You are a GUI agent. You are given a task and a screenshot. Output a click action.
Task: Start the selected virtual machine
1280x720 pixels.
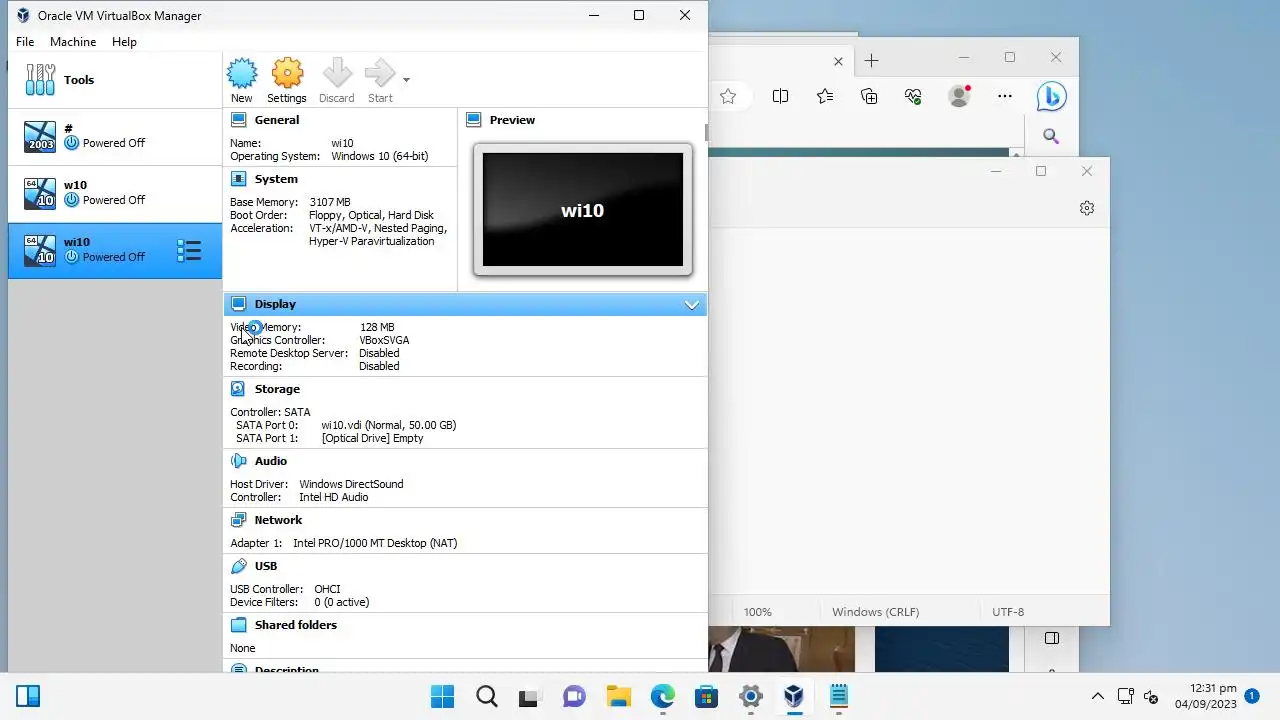[x=380, y=80]
